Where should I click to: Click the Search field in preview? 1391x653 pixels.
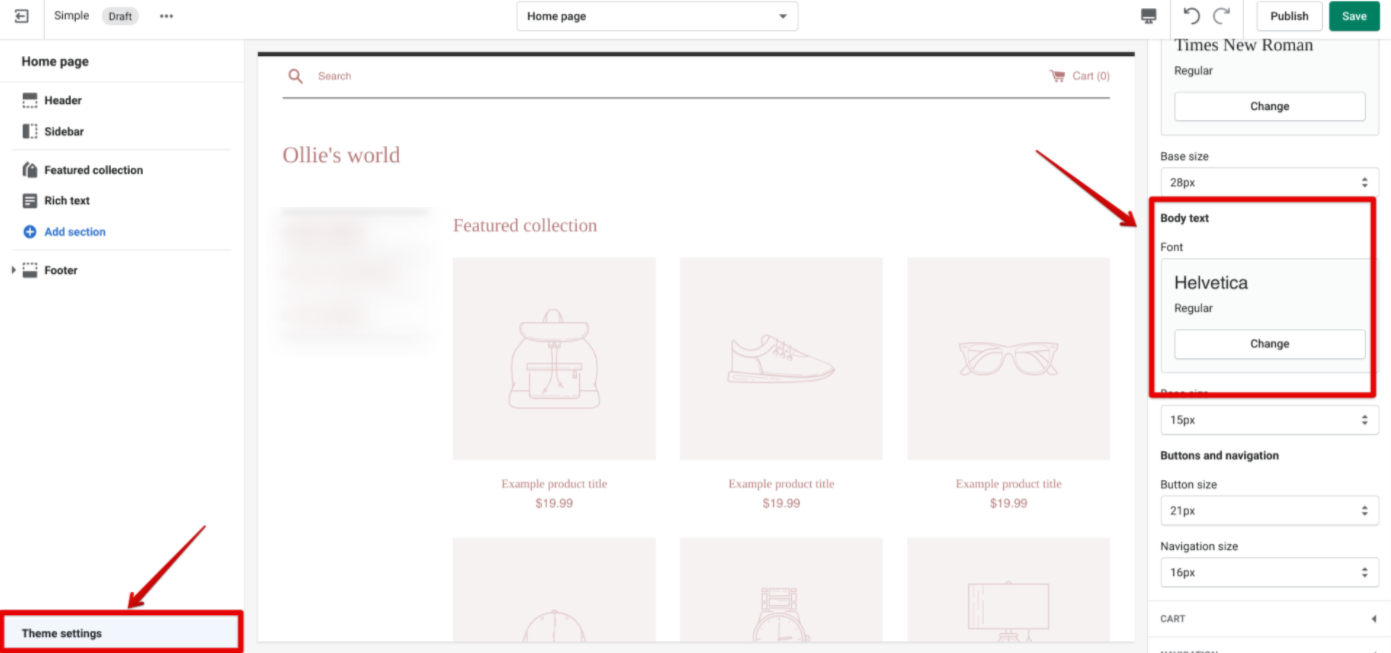pyautogui.click(x=334, y=76)
